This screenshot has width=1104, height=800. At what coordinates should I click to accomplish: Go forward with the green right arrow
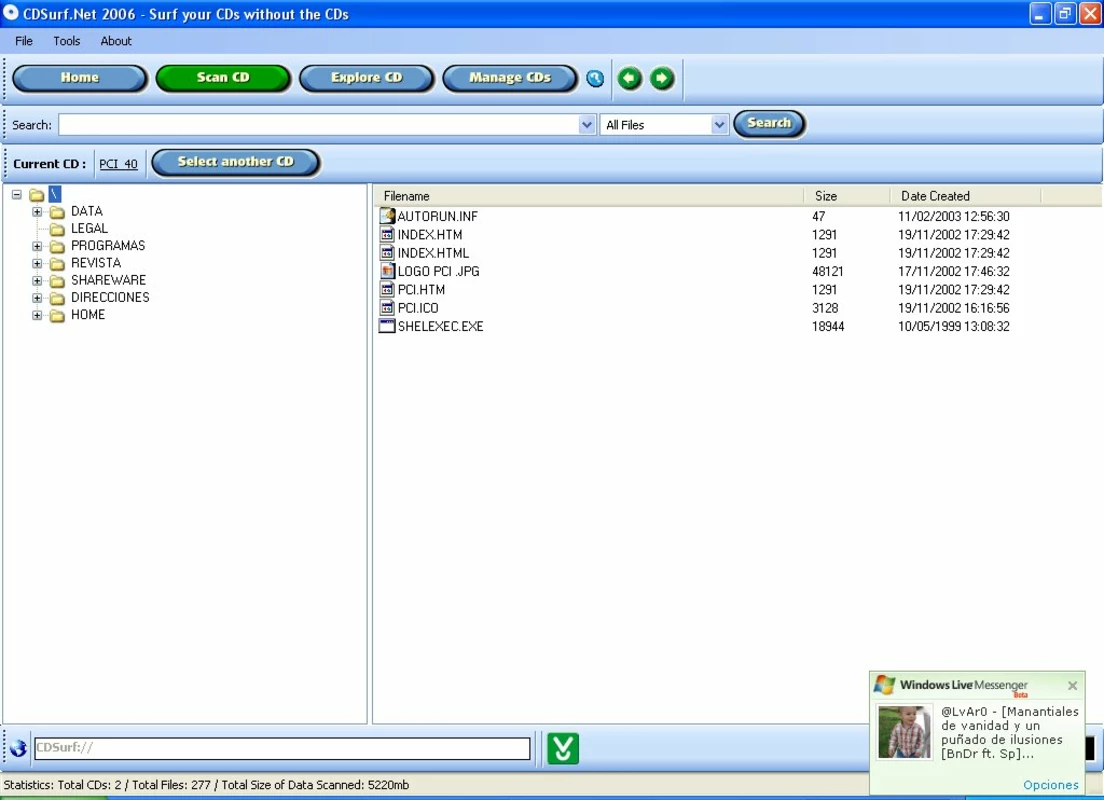[662, 78]
